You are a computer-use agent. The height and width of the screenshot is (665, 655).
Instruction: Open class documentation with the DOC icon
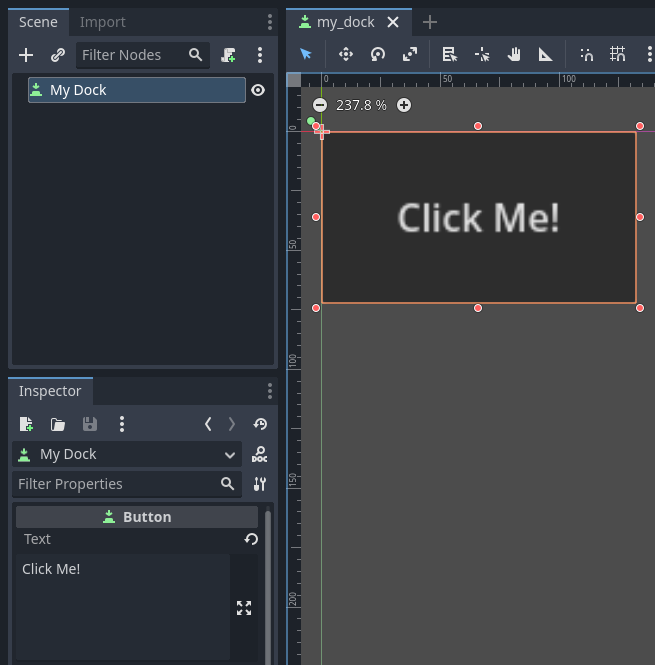[x=260, y=455]
